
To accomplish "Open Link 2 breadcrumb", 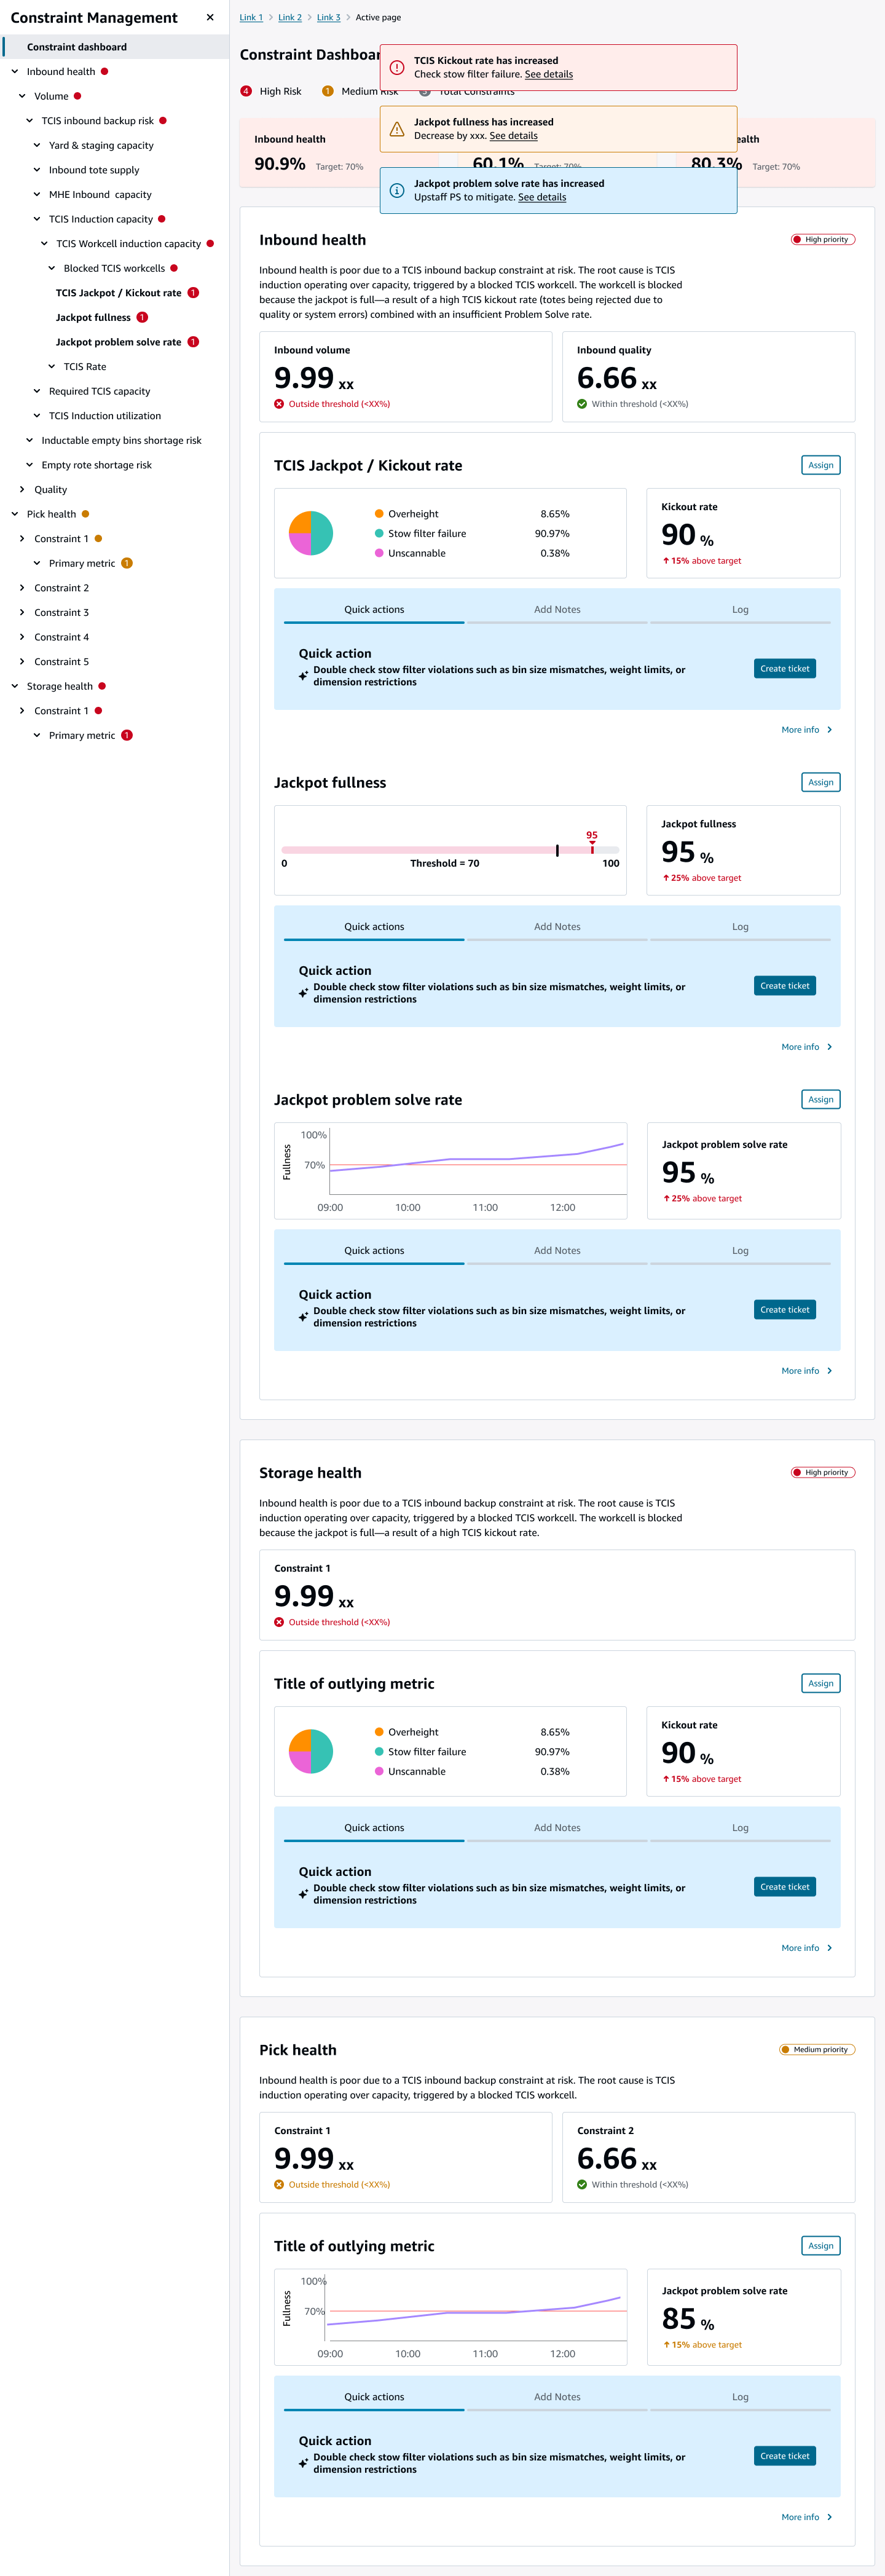I will 290,17.
